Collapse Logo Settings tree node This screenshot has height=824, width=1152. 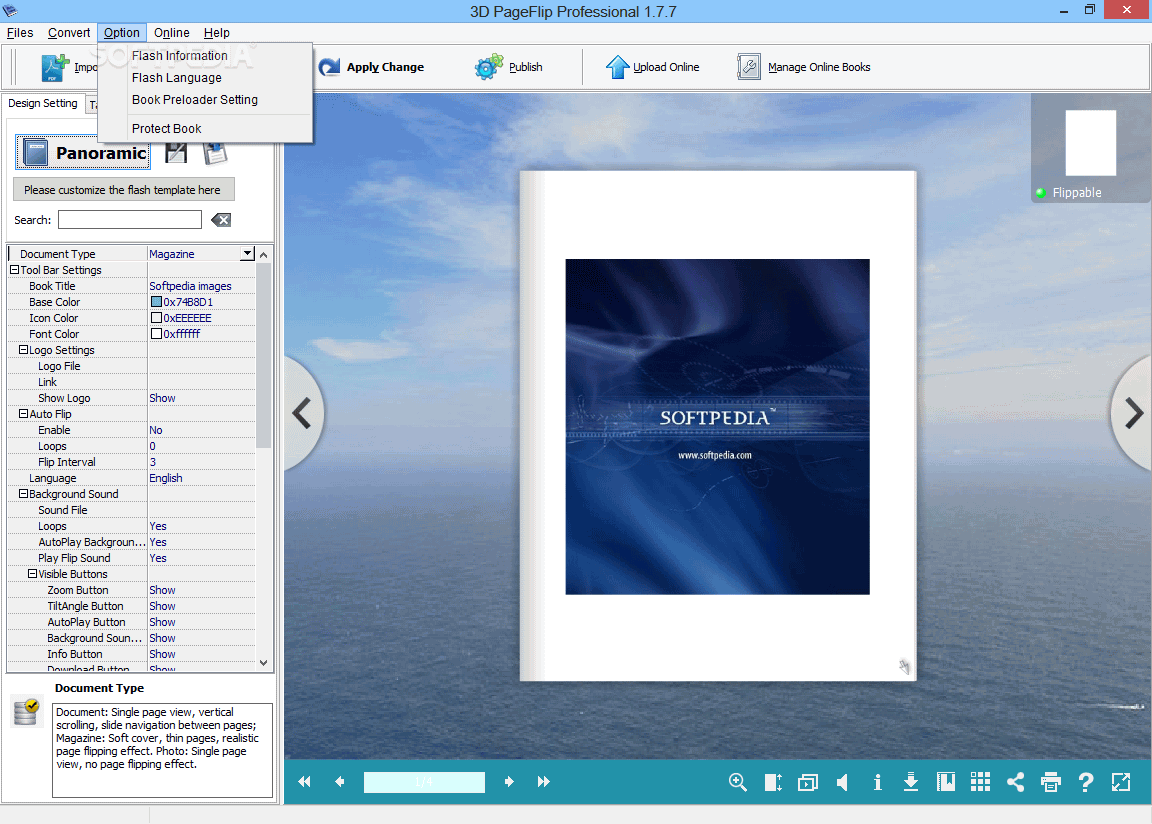click(24, 350)
